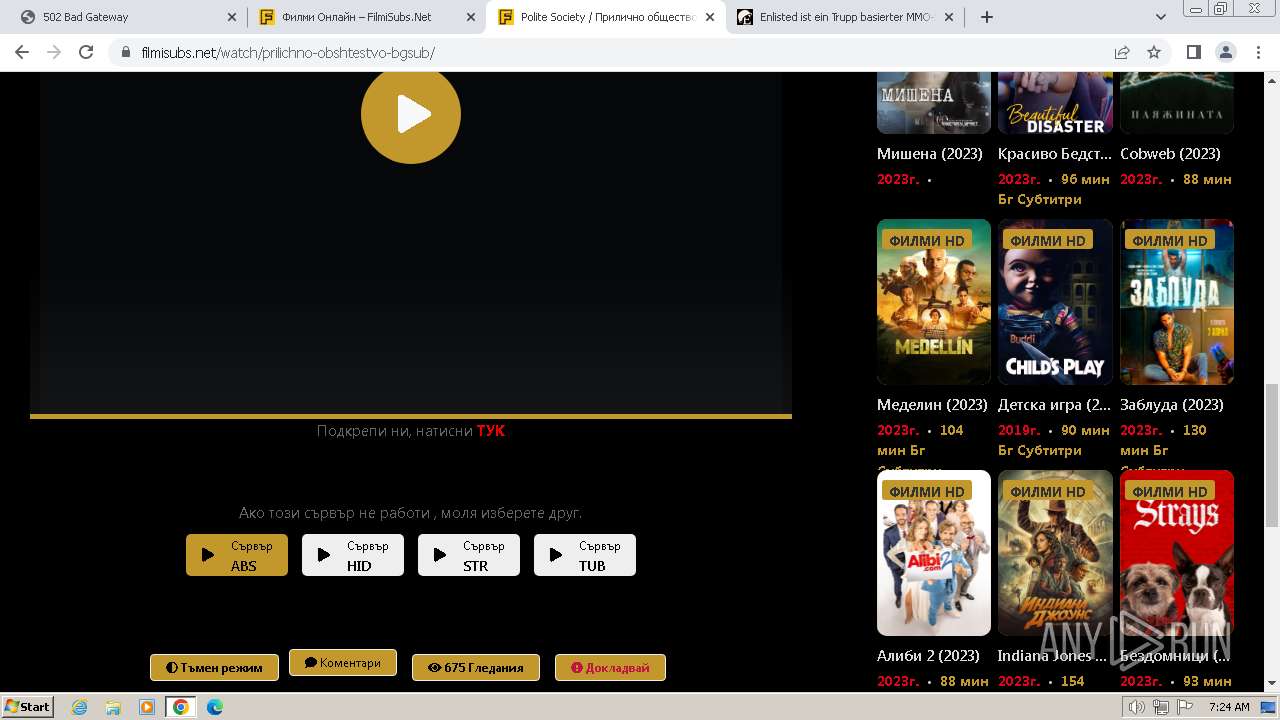Image resolution: width=1280 pixels, height=720 pixels.
Task: Click the Cobweb (2023) title
Action: pyautogui.click(x=1170, y=154)
